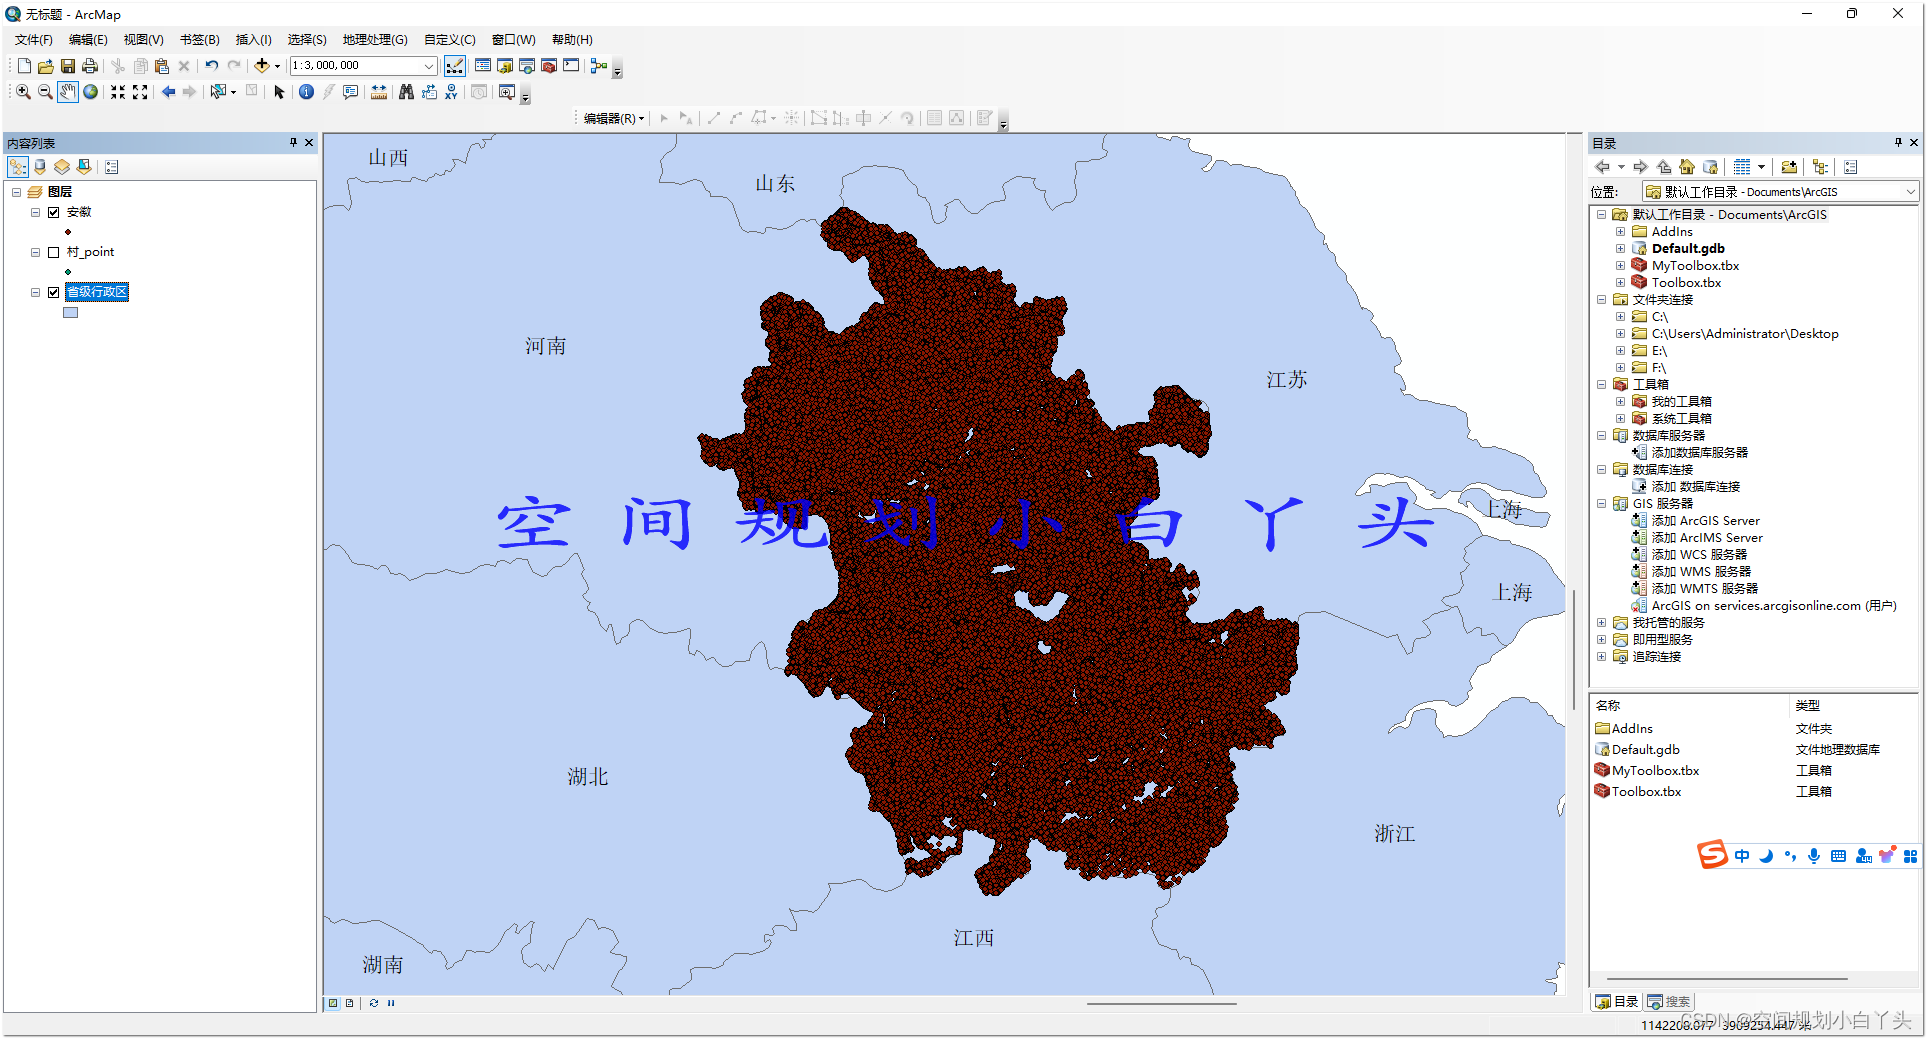The width and height of the screenshot is (1927, 1039).
Task: Go back to previous extent
Action: coord(168,92)
